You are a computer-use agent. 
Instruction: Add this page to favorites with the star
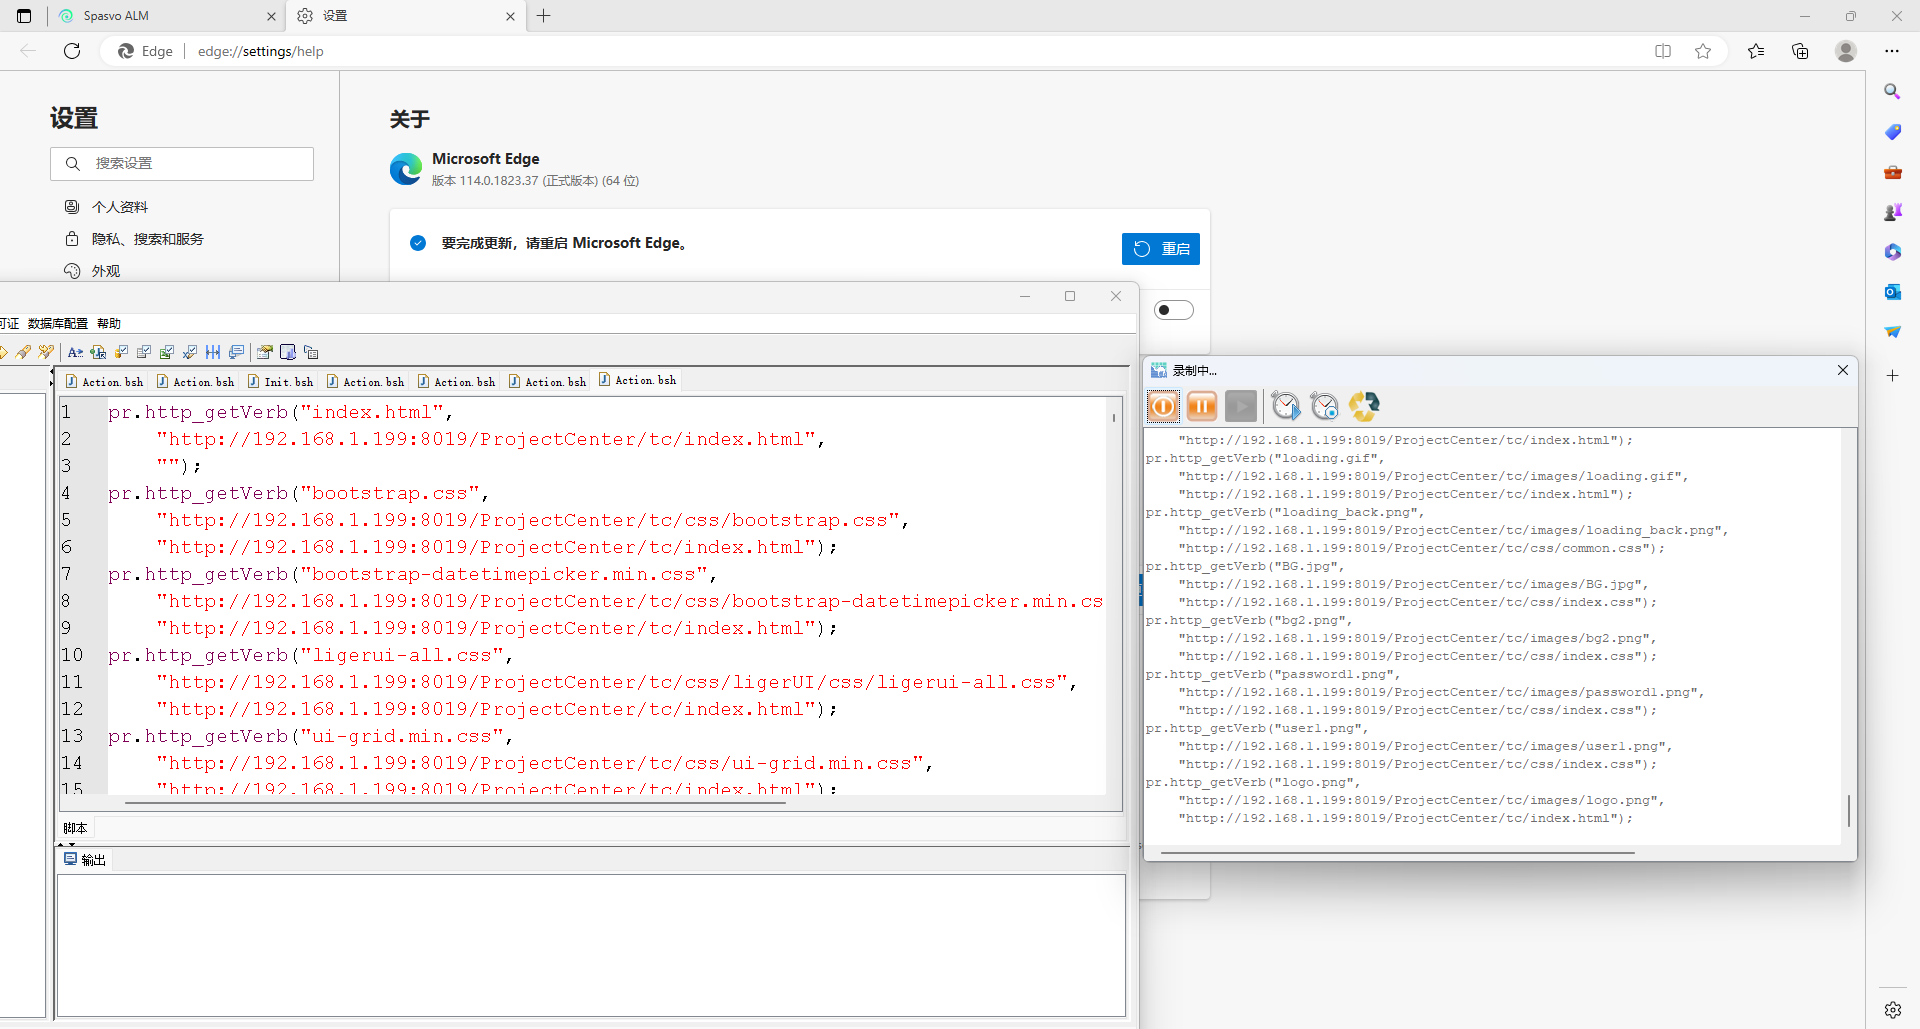coord(1703,51)
